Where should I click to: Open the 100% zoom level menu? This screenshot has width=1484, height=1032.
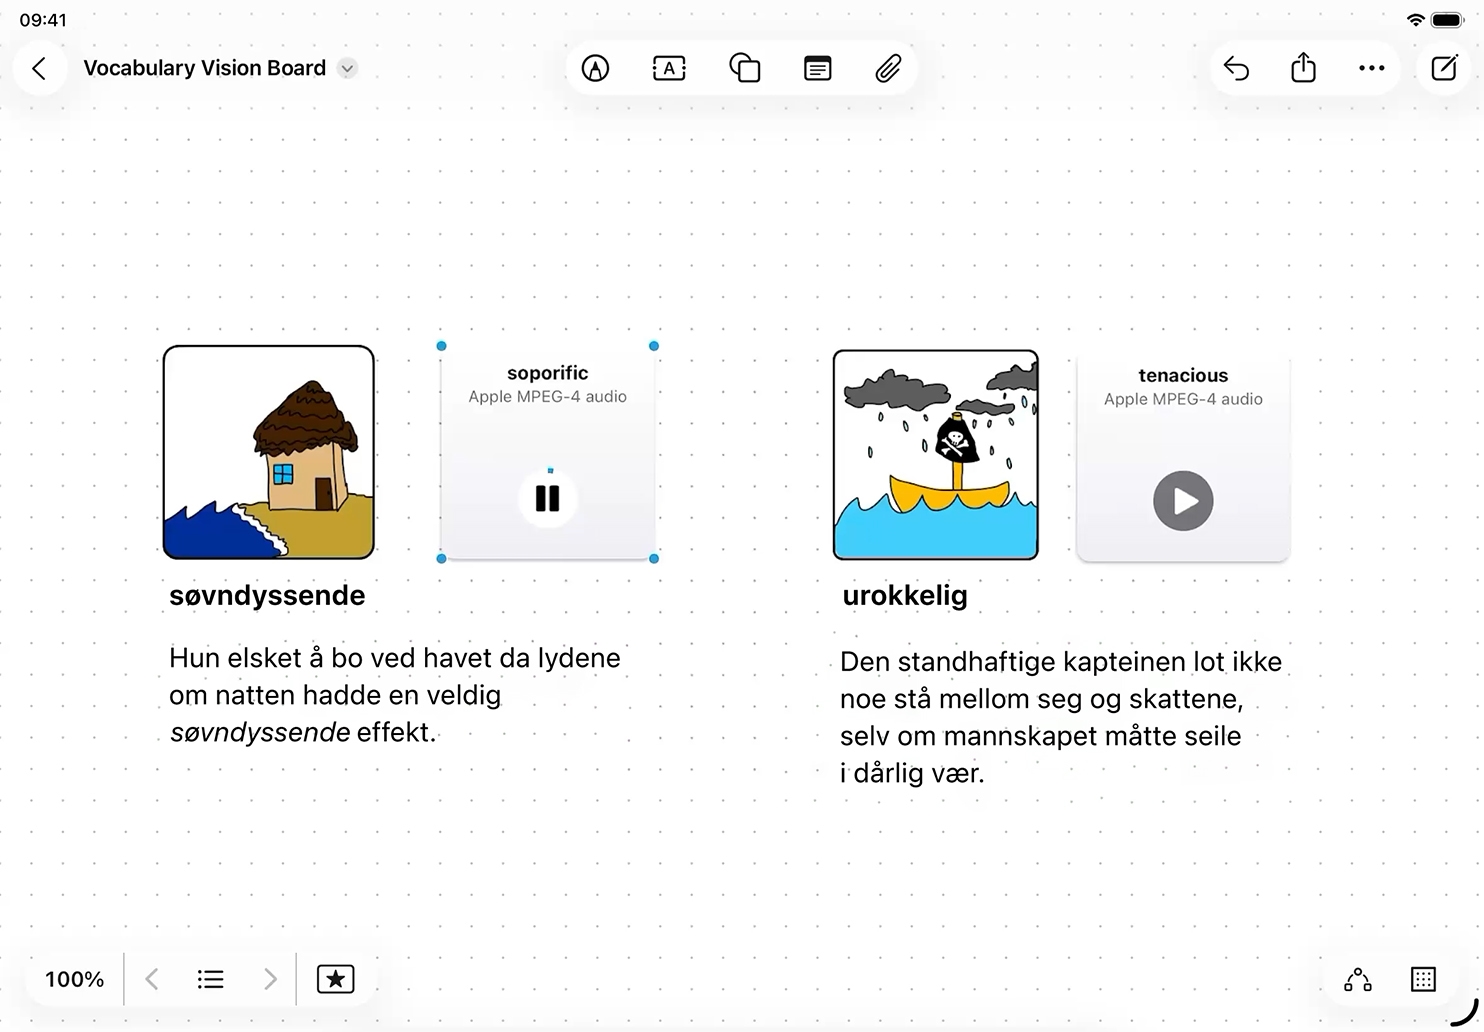click(74, 979)
